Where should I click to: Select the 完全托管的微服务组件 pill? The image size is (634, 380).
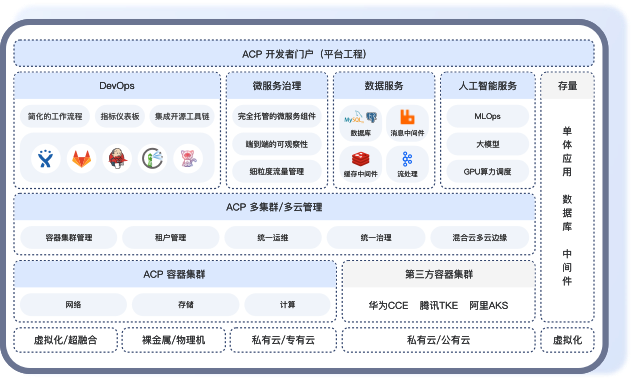pos(277,116)
